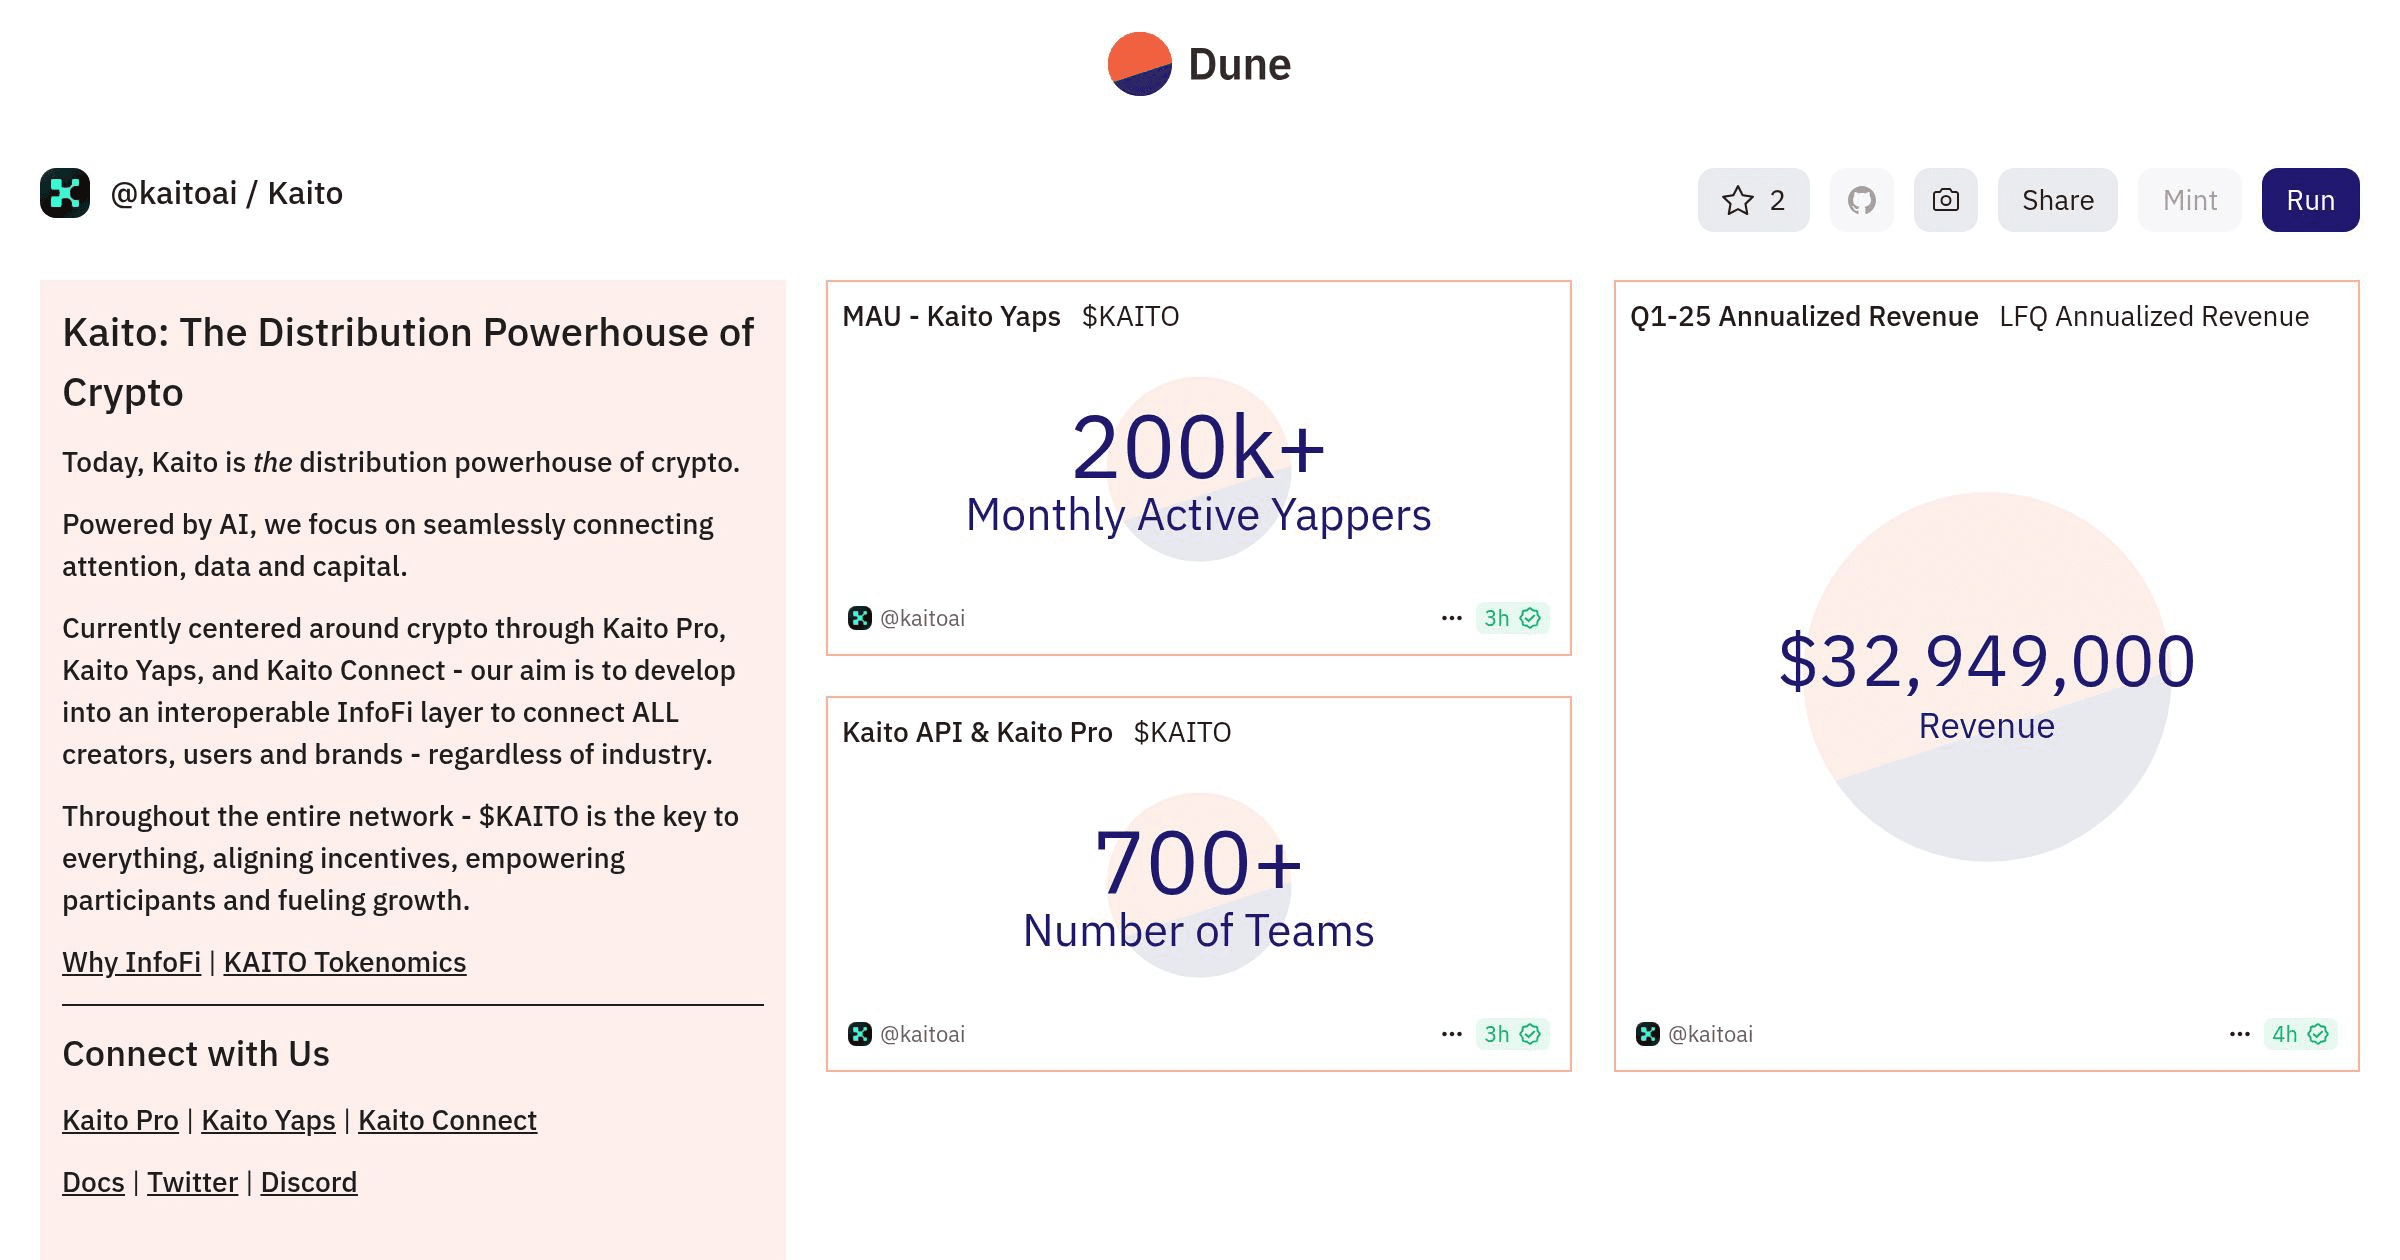Open more options on Annualized Revenue card
Viewport: 2400px width, 1260px height.
(2240, 1034)
